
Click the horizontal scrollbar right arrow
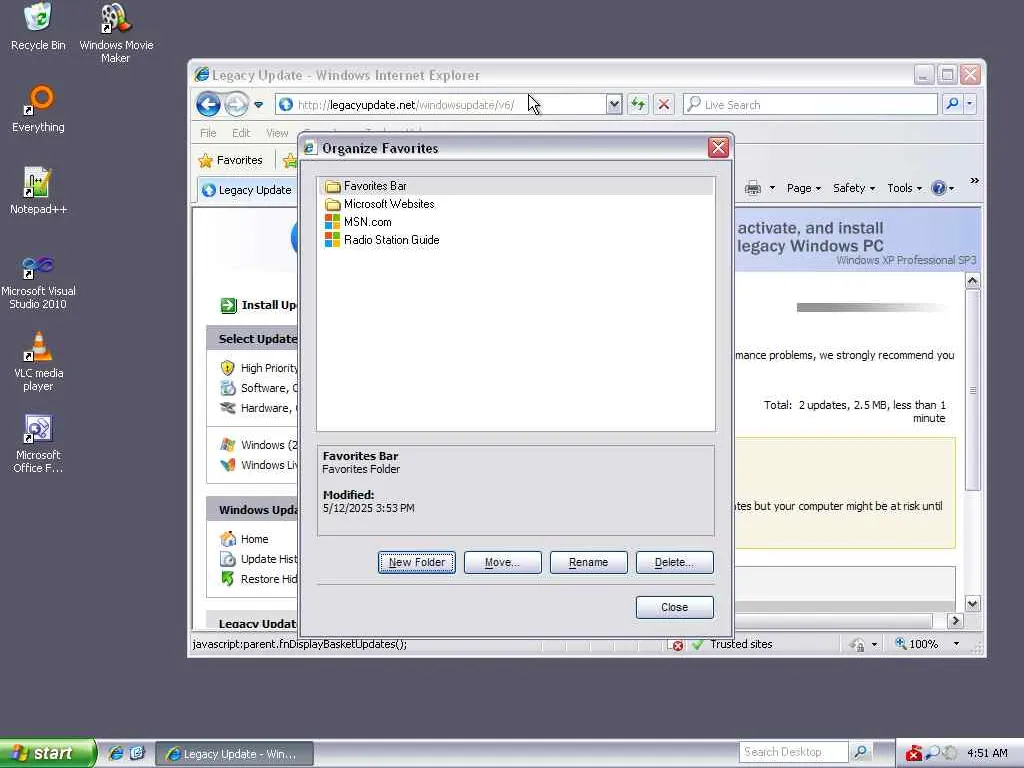(x=955, y=620)
